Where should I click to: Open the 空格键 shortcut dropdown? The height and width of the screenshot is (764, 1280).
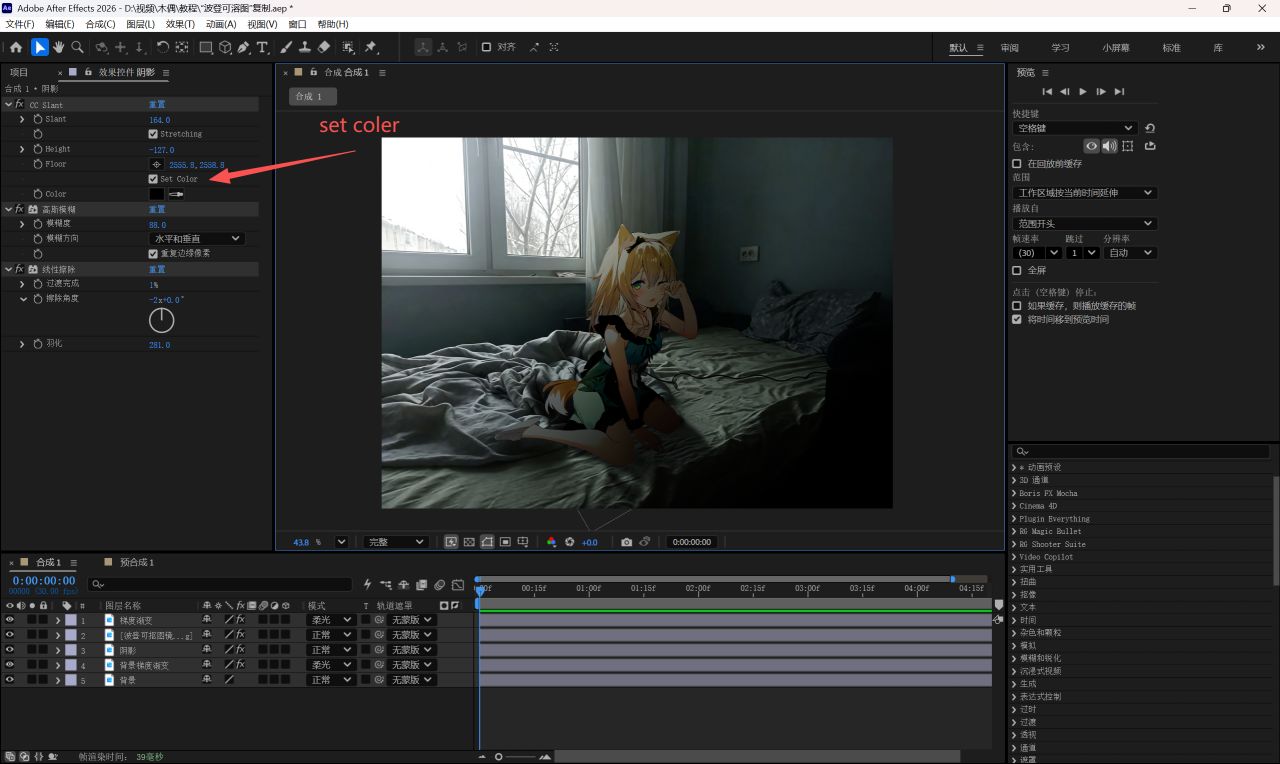click(1075, 128)
